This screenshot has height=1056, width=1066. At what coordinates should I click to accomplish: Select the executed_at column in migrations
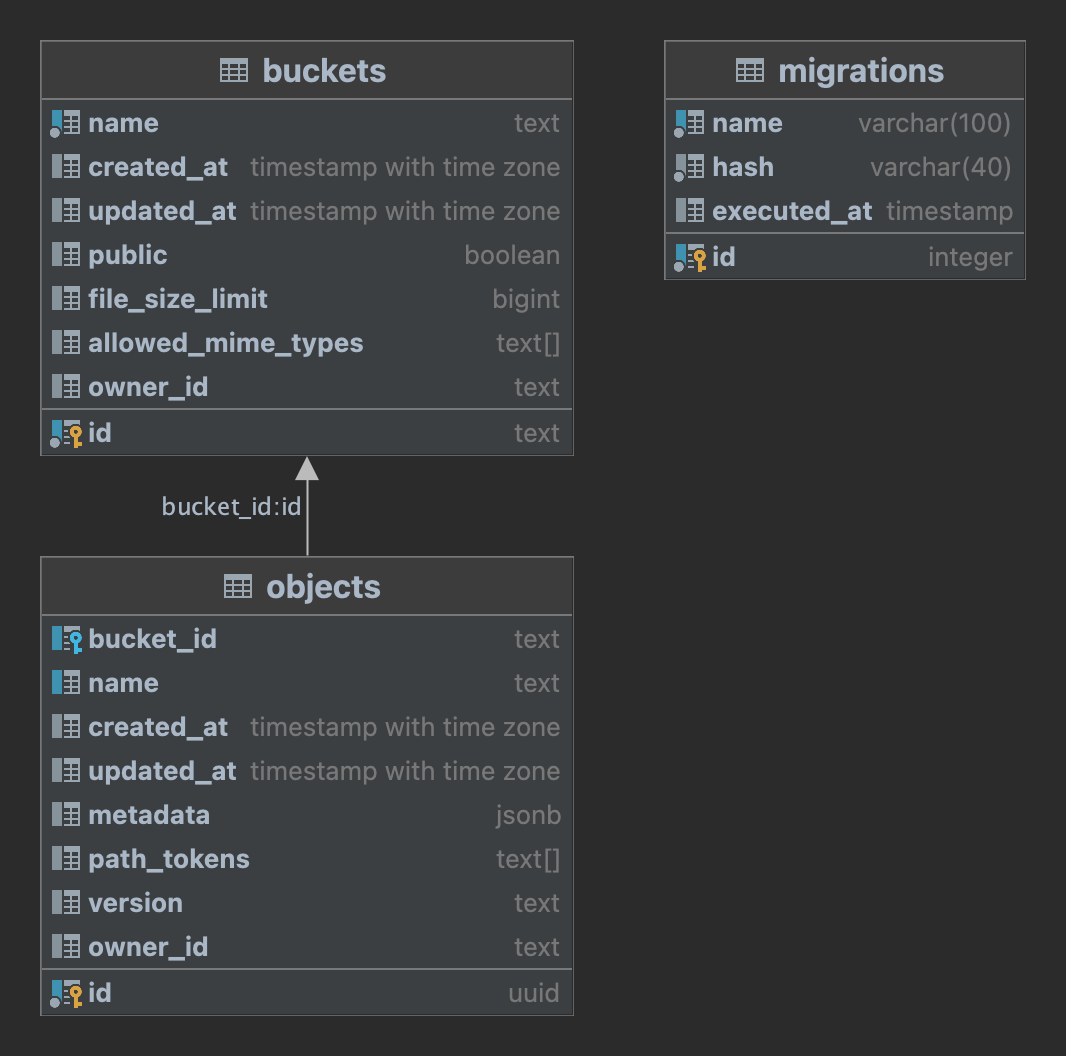[844, 211]
